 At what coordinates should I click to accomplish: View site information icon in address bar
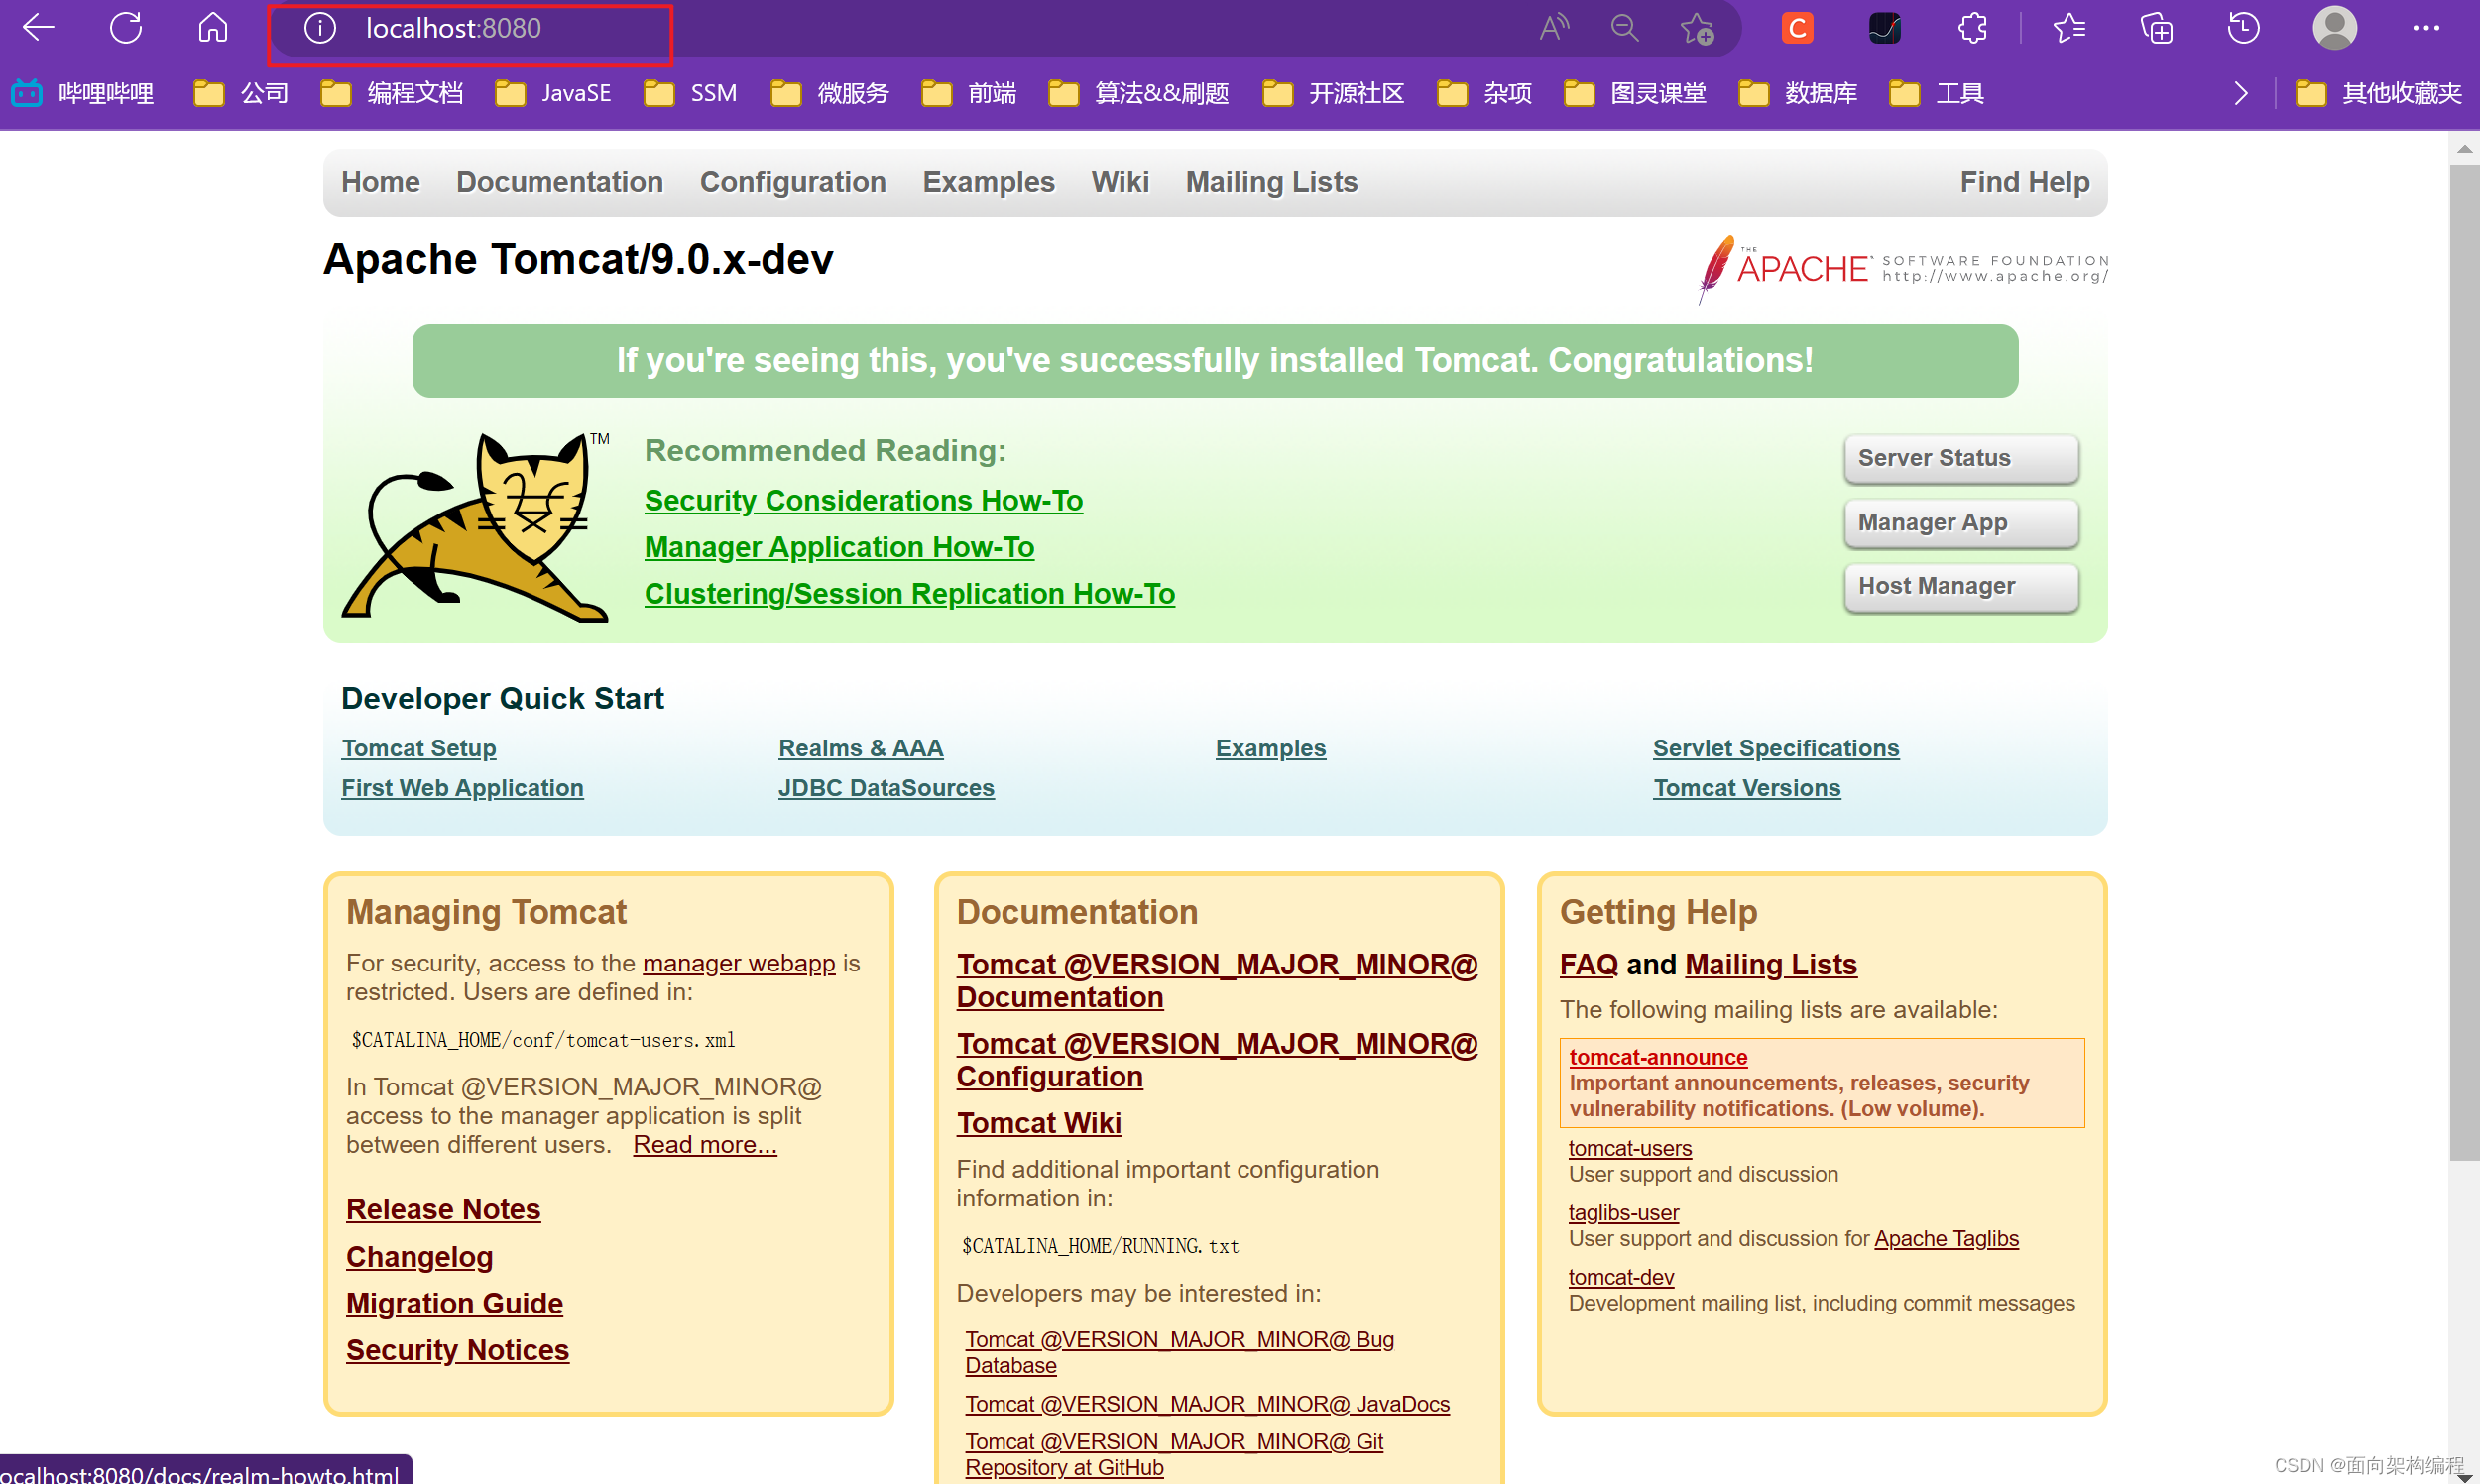tap(320, 28)
